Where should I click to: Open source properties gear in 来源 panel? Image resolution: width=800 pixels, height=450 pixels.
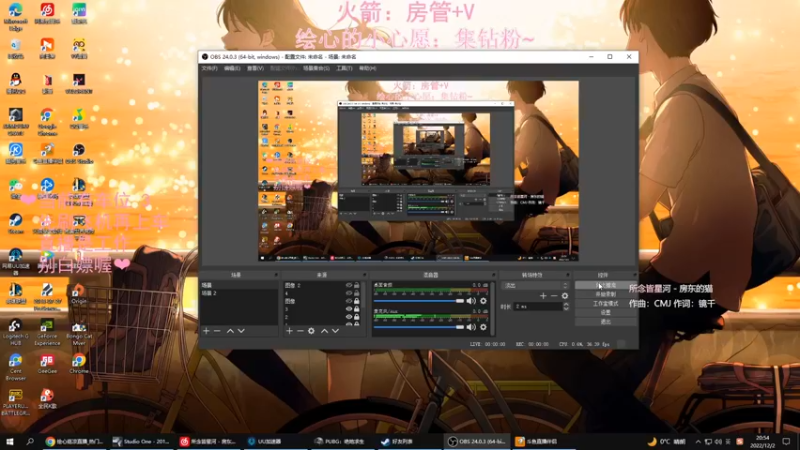point(311,331)
